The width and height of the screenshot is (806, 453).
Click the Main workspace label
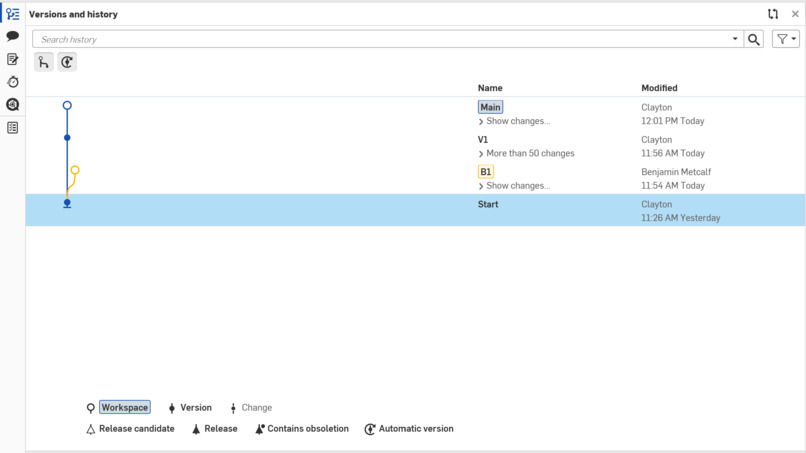[490, 107]
